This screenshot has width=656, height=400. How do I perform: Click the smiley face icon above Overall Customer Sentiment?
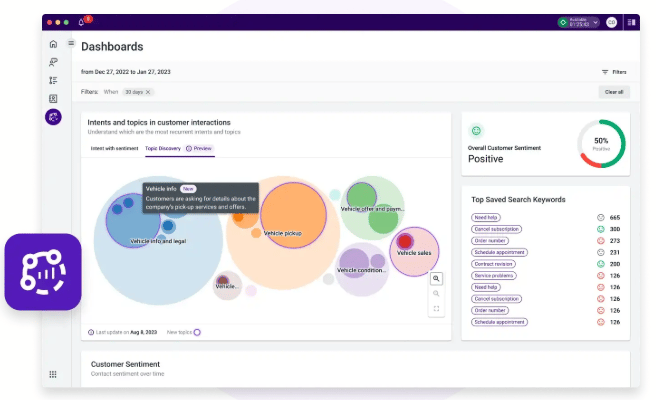(x=476, y=131)
